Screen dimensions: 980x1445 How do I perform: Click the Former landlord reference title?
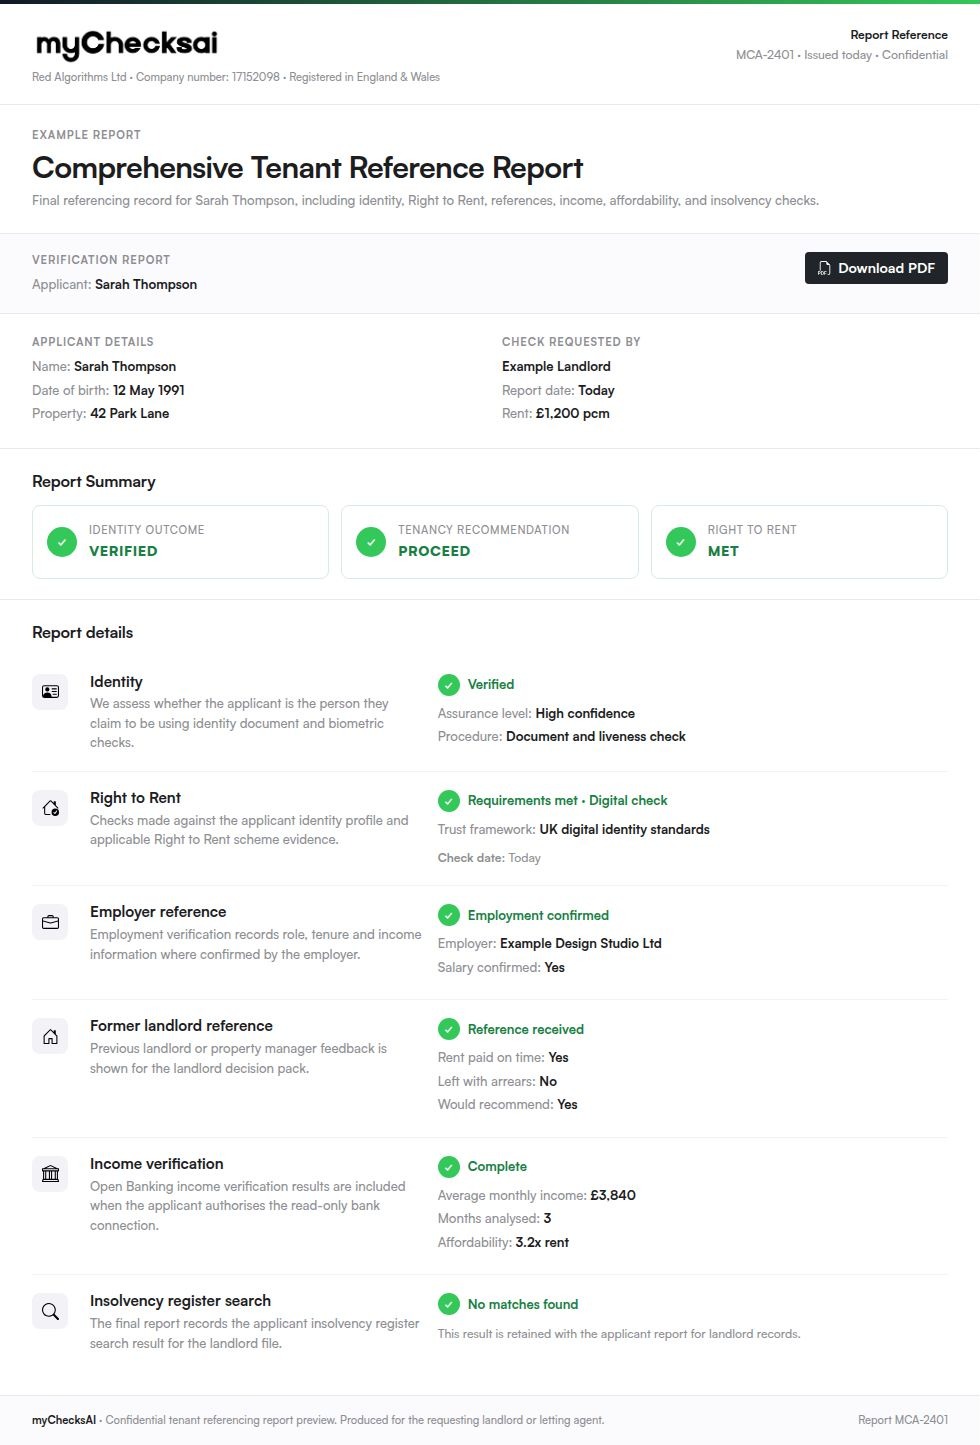pos(181,1026)
